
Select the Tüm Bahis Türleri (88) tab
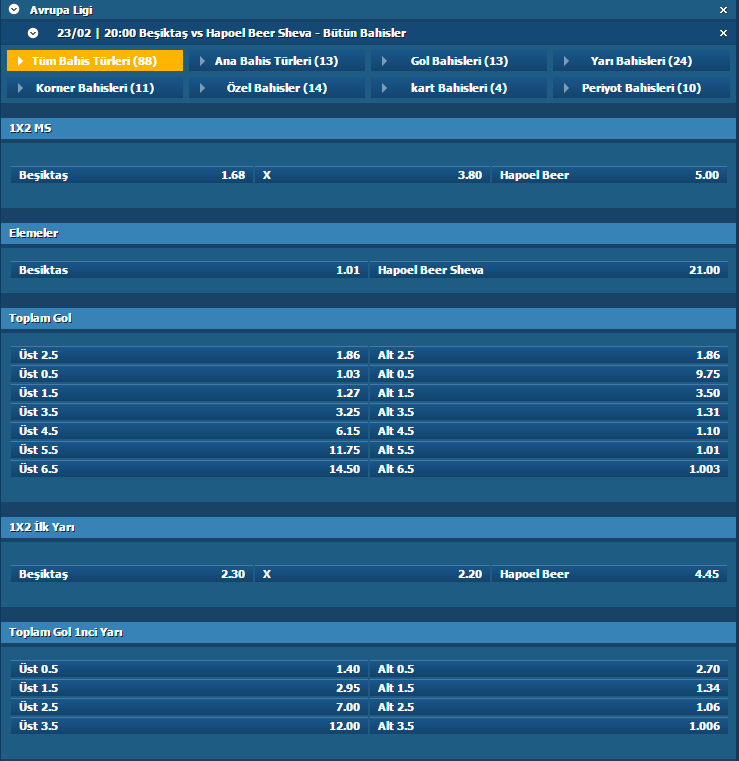pos(95,61)
